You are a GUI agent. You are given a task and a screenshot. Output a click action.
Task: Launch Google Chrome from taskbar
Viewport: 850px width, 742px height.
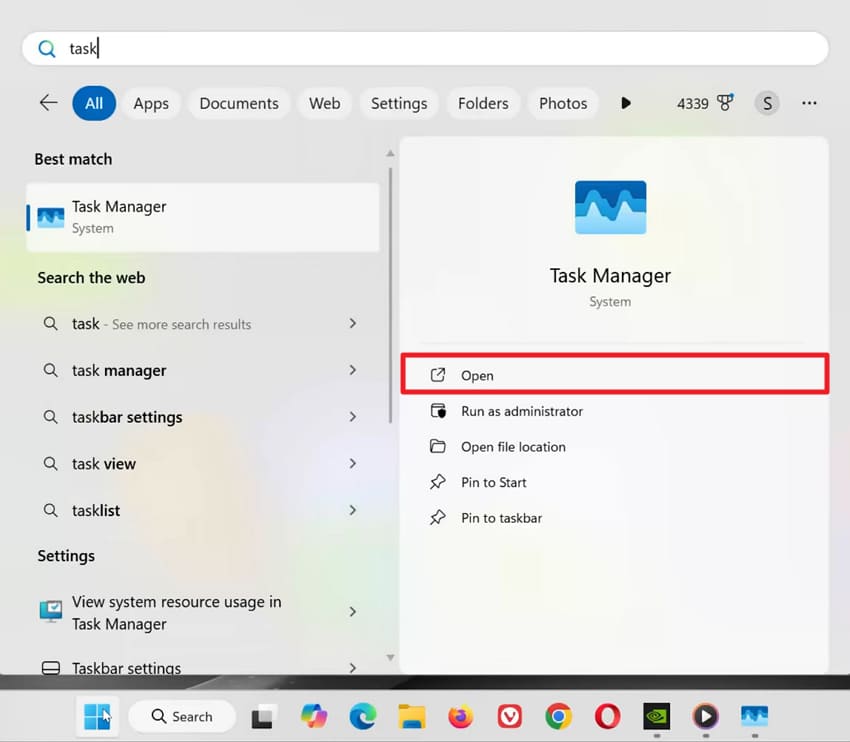(x=558, y=716)
